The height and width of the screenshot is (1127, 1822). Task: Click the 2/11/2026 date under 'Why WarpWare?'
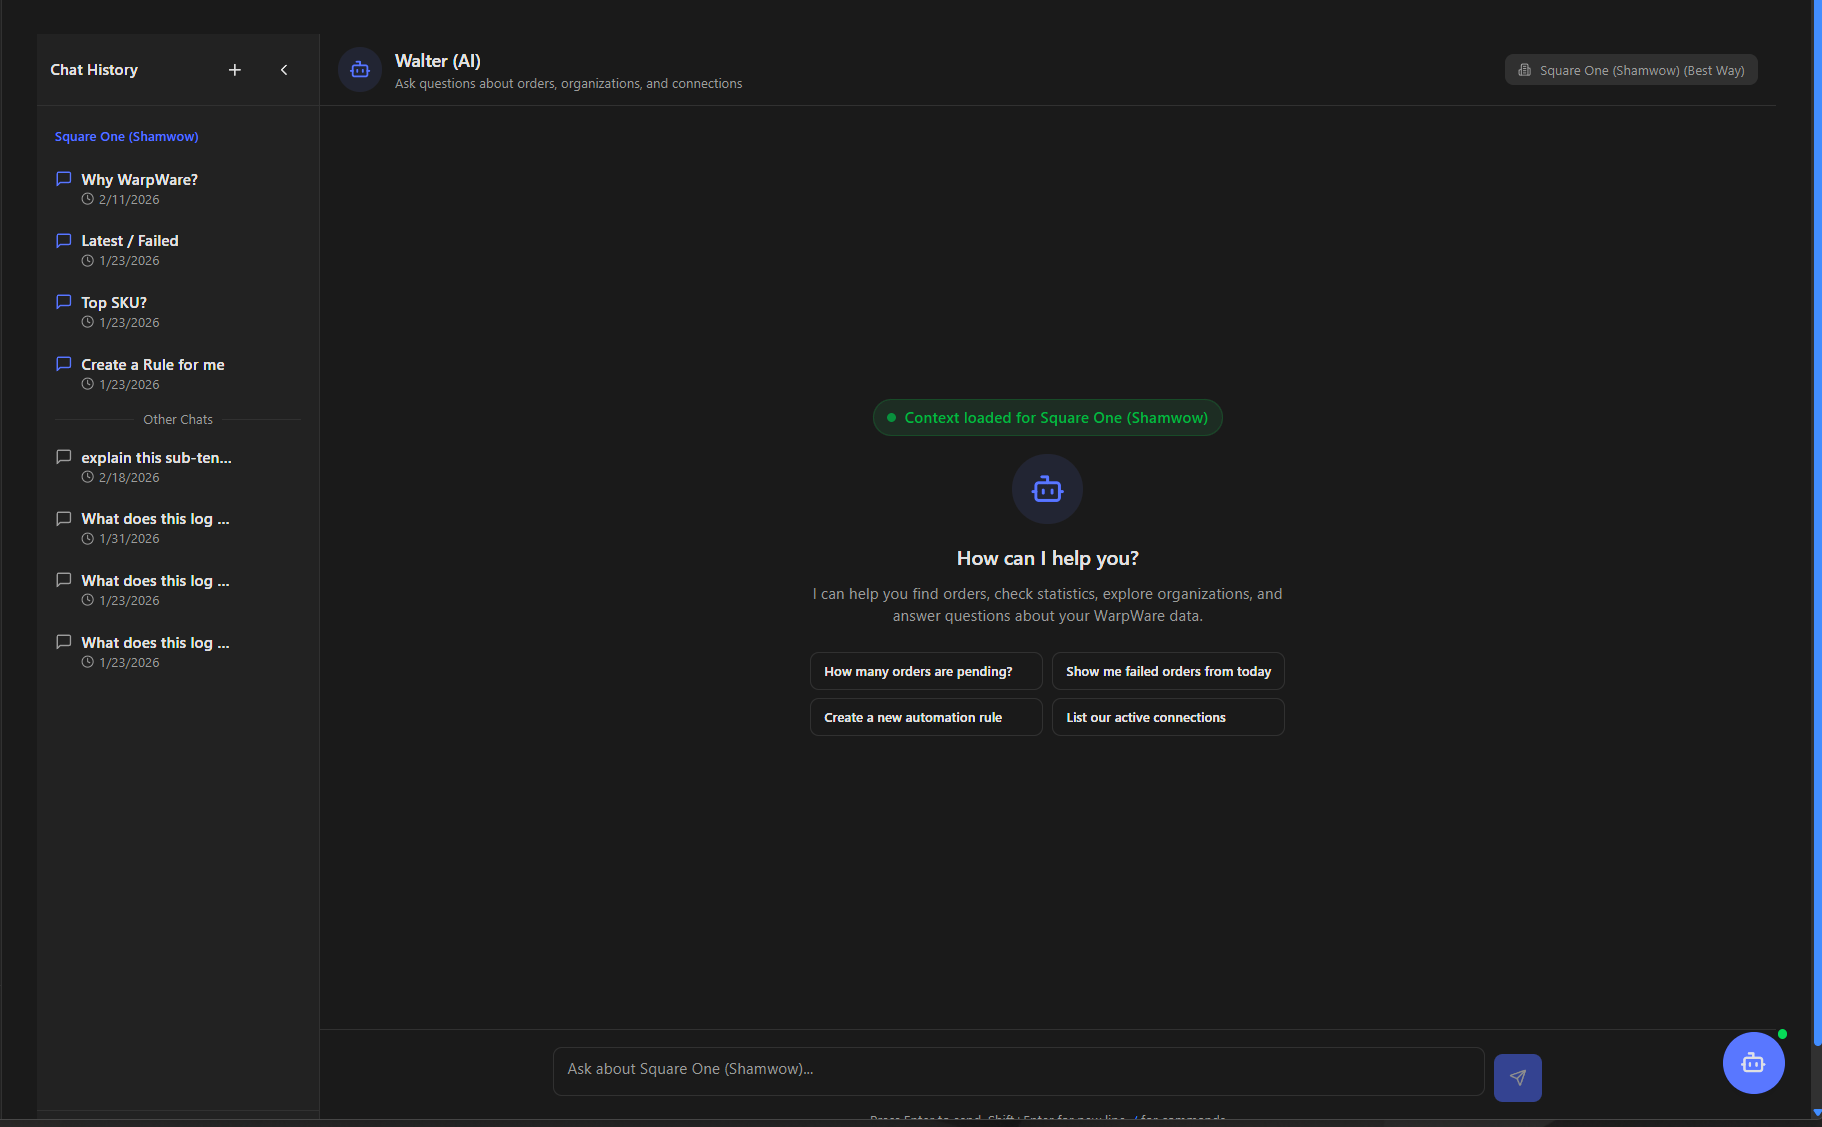[x=129, y=200]
